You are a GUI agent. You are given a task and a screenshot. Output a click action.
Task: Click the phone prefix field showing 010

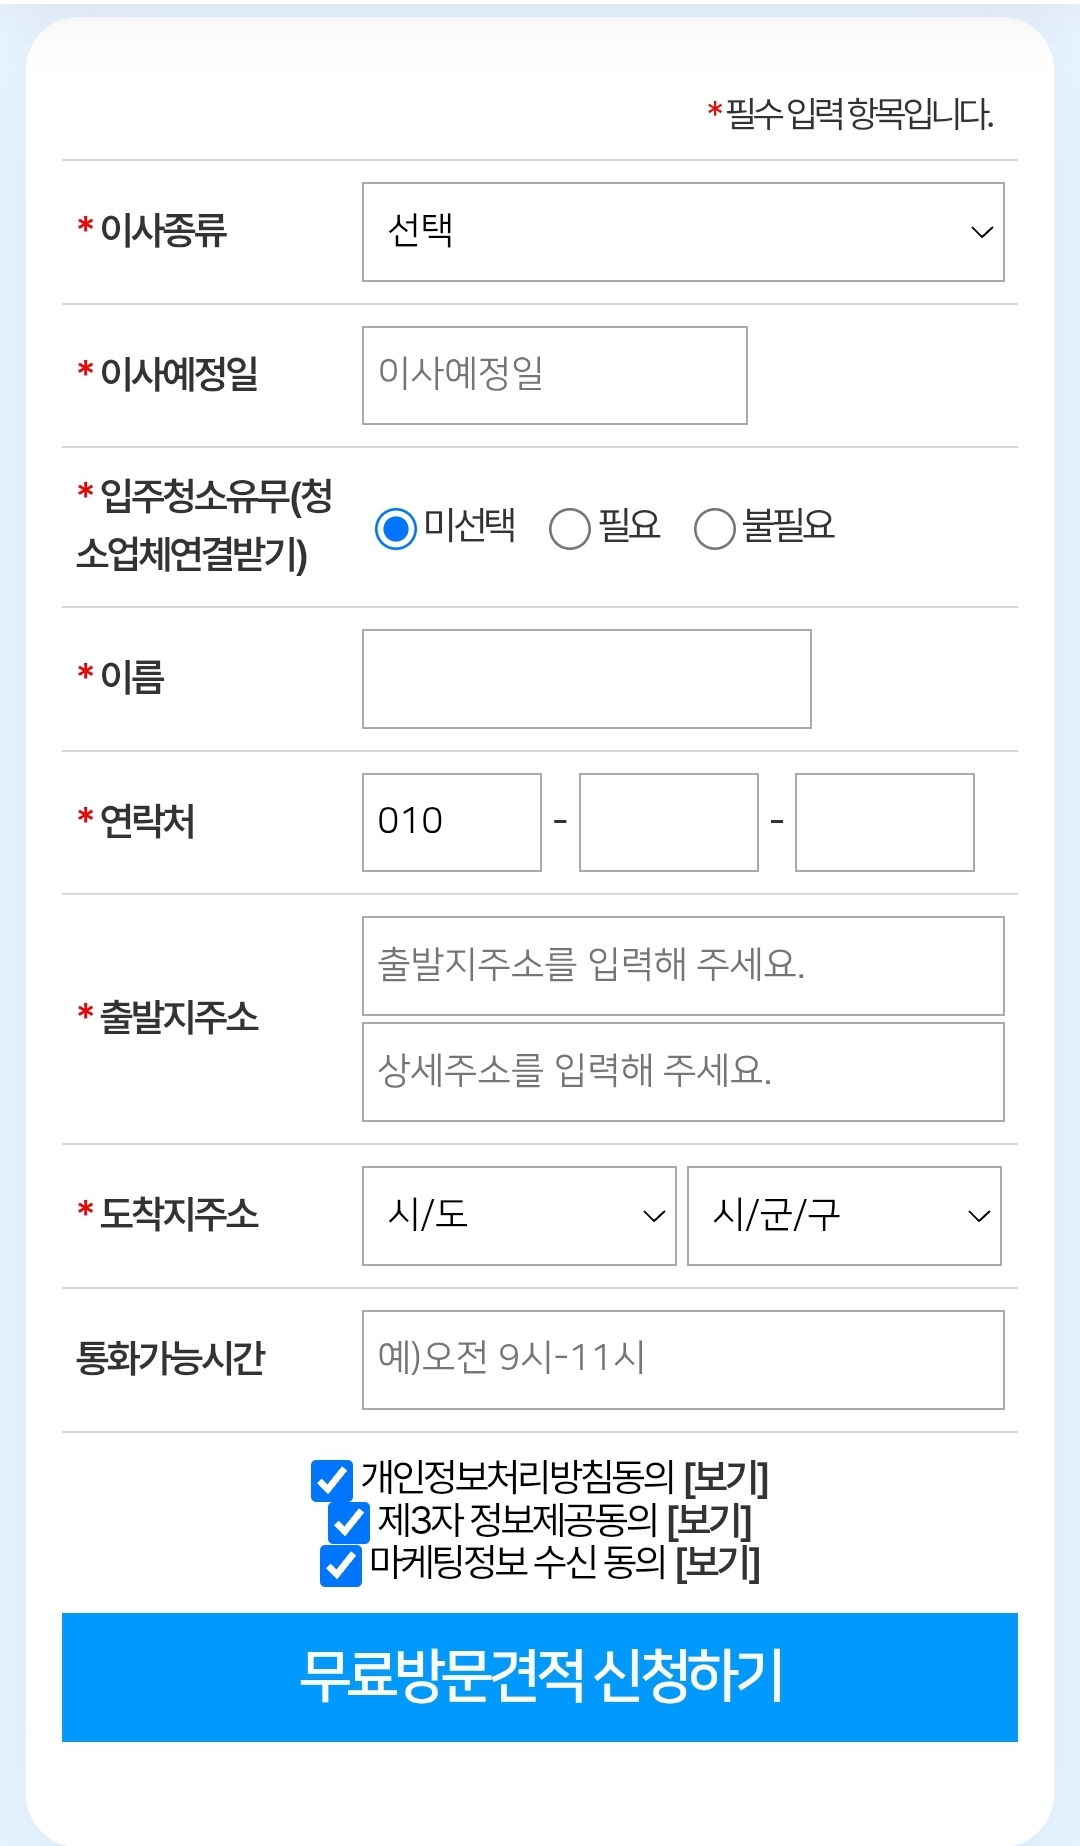[451, 822]
